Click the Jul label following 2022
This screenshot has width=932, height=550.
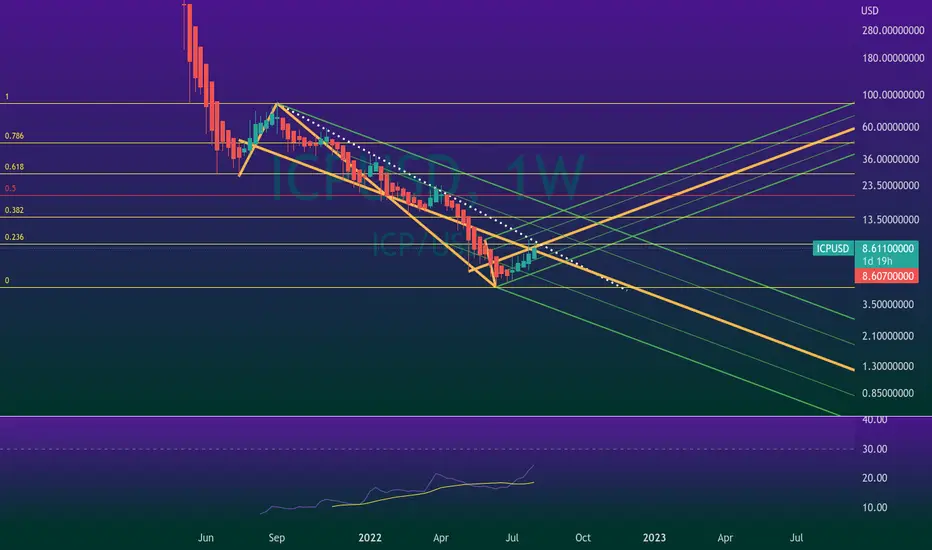tap(512, 538)
